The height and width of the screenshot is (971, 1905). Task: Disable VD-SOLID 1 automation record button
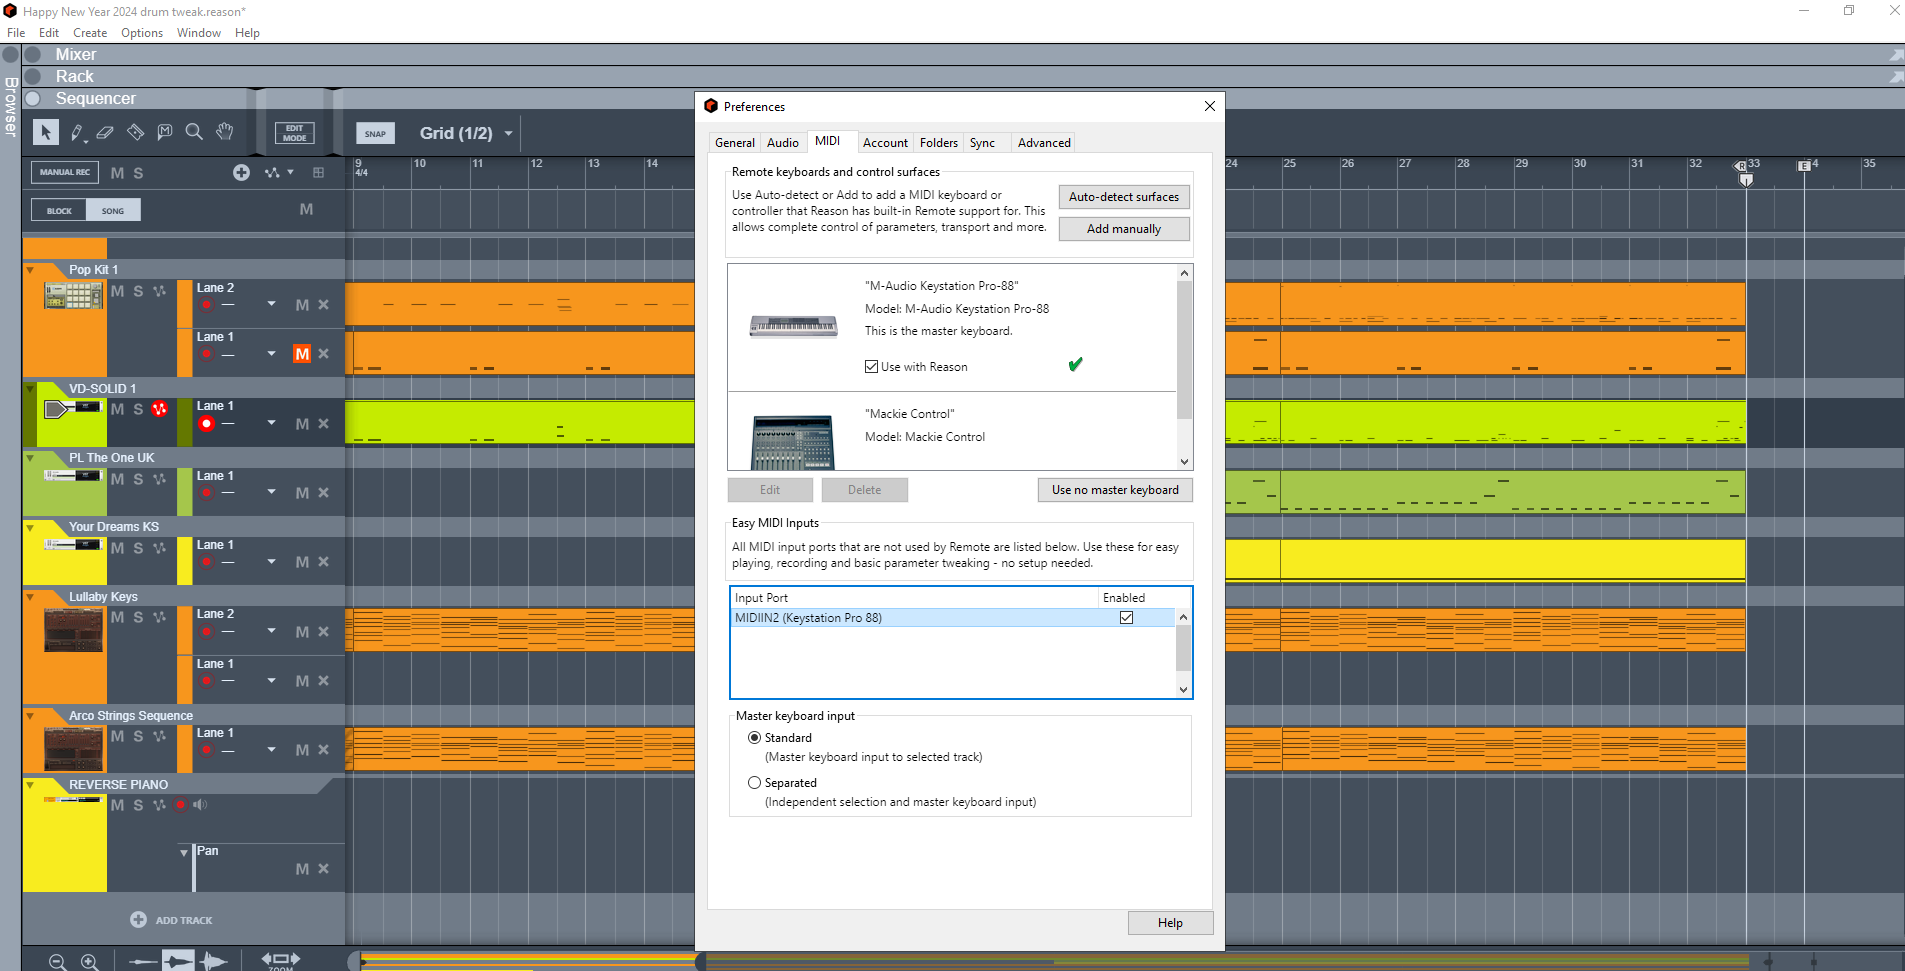coord(159,409)
